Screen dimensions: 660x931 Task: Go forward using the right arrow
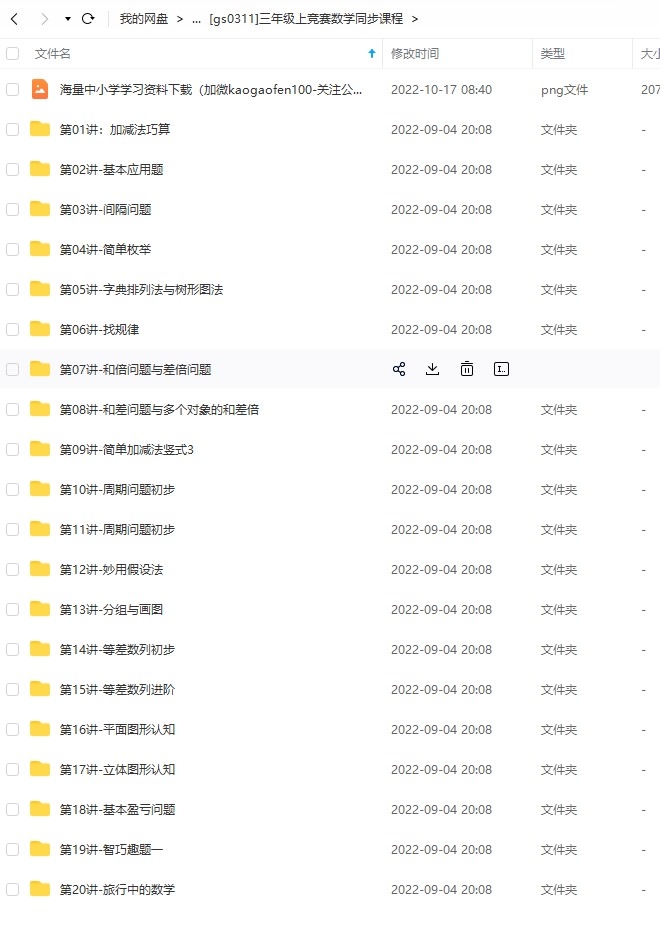click(x=45, y=19)
